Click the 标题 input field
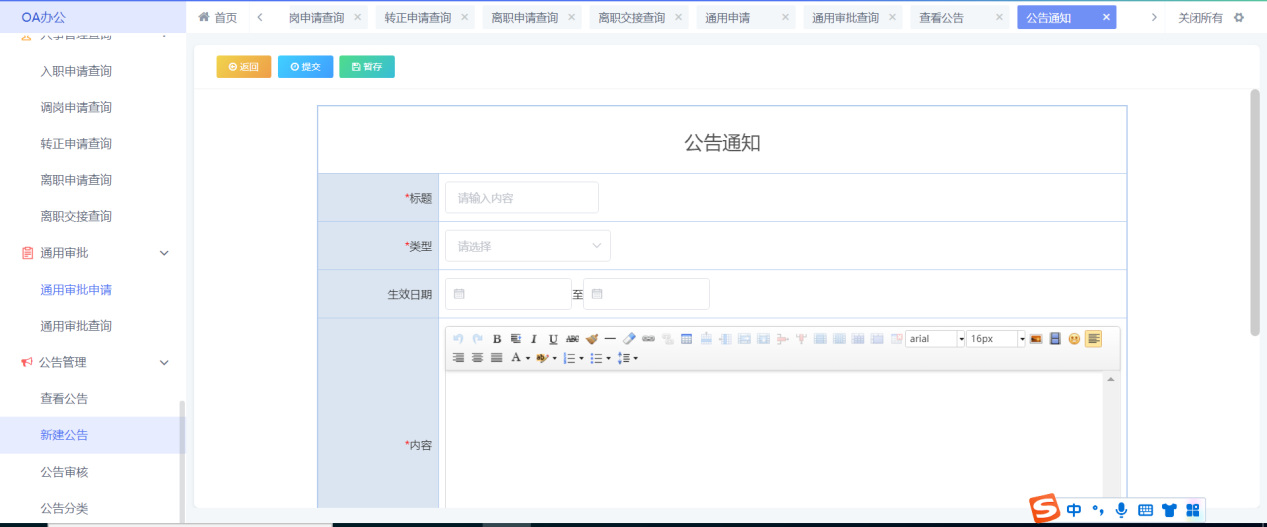 pyautogui.click(x=521, y=198)
